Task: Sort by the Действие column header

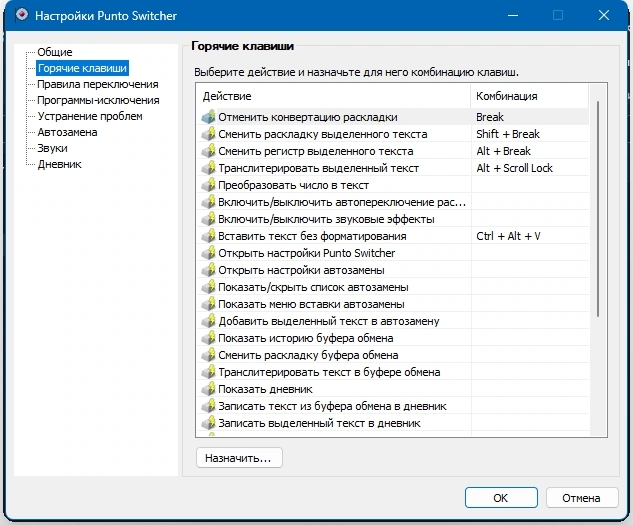Action: 333,96
